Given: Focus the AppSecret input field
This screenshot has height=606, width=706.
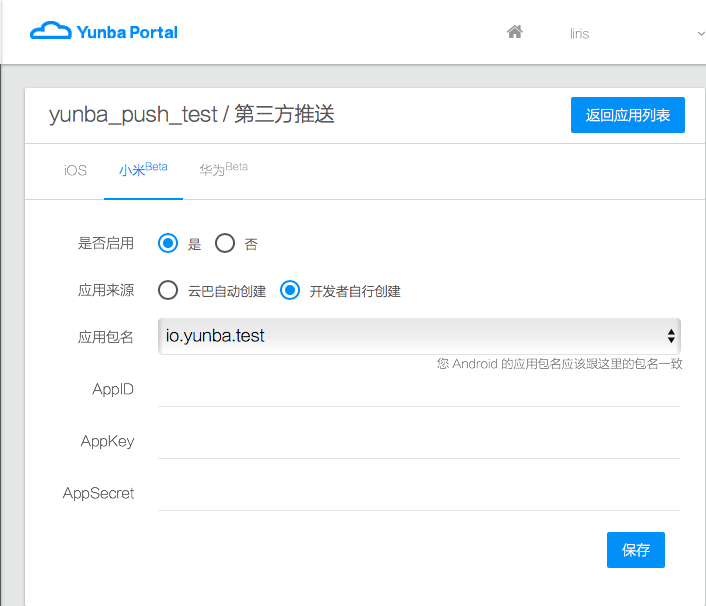Looking at the screenshot, I should (419, 493).
